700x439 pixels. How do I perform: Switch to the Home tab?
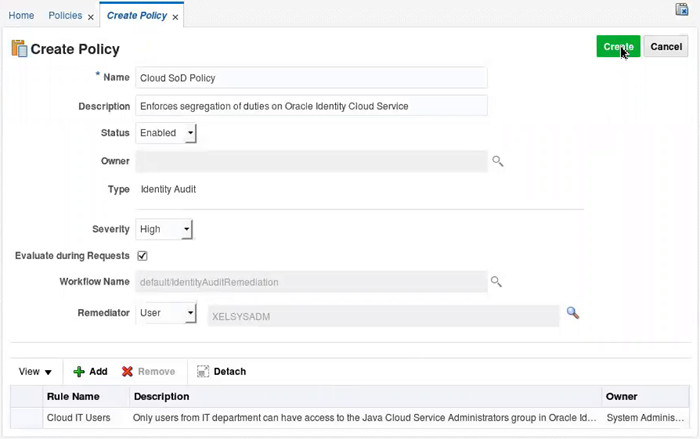coord(21,16)
